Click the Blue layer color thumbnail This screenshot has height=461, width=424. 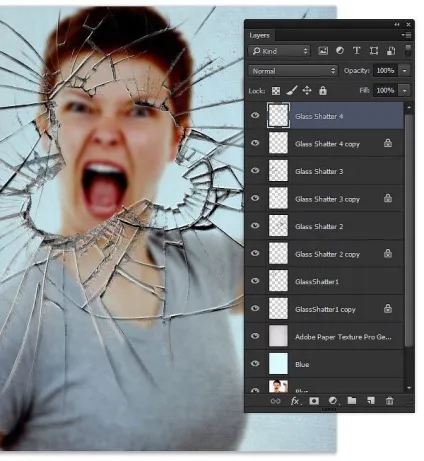coord(278,364)
